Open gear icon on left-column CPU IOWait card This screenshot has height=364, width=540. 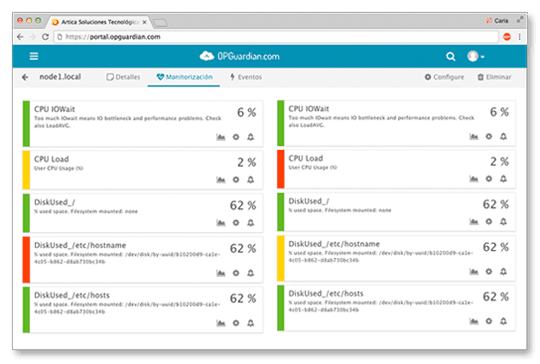236,137
